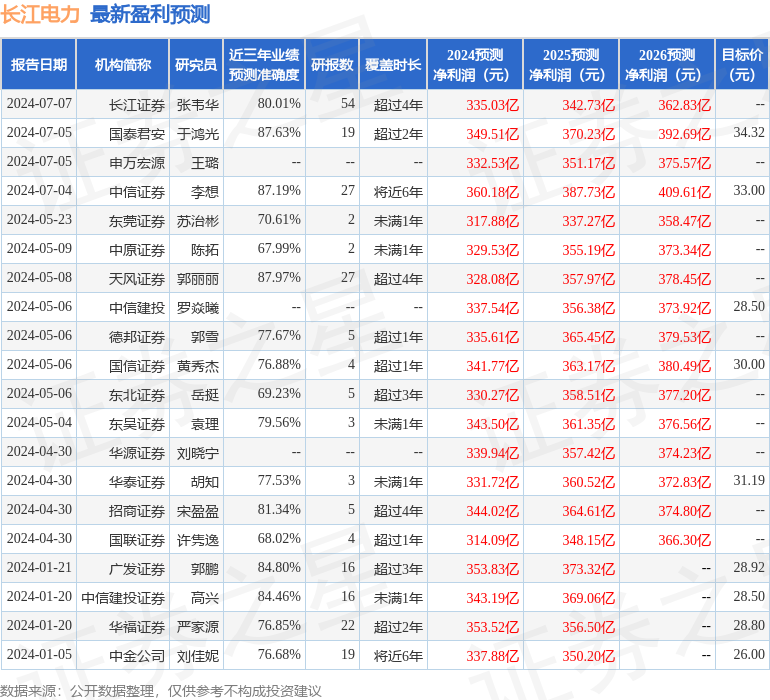This screenshot has height=700, width=770.
Task: Click analyst name 宋盈盈
Action: pos(198,510)
